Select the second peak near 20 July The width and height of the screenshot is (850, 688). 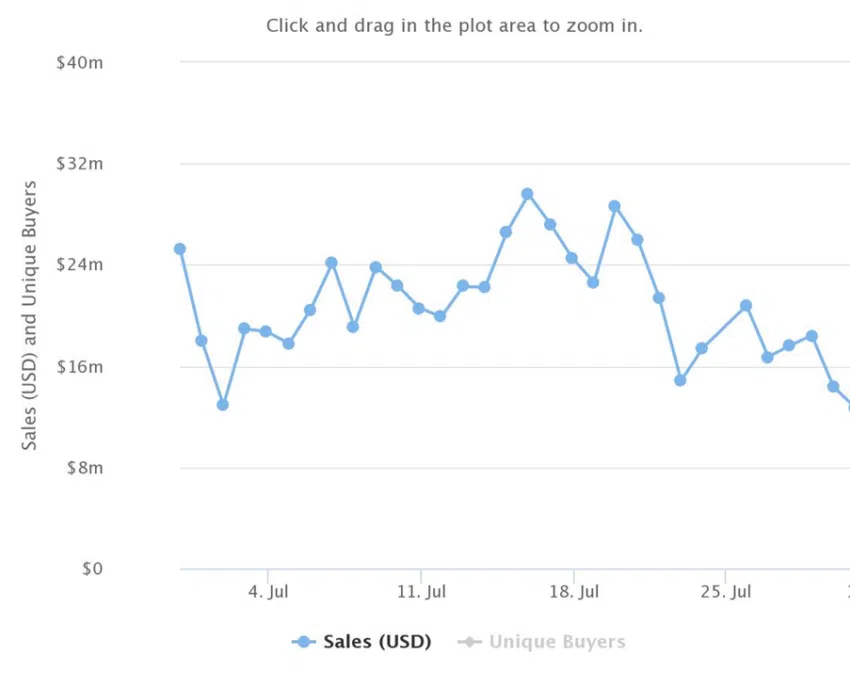(x=614, y=206)
